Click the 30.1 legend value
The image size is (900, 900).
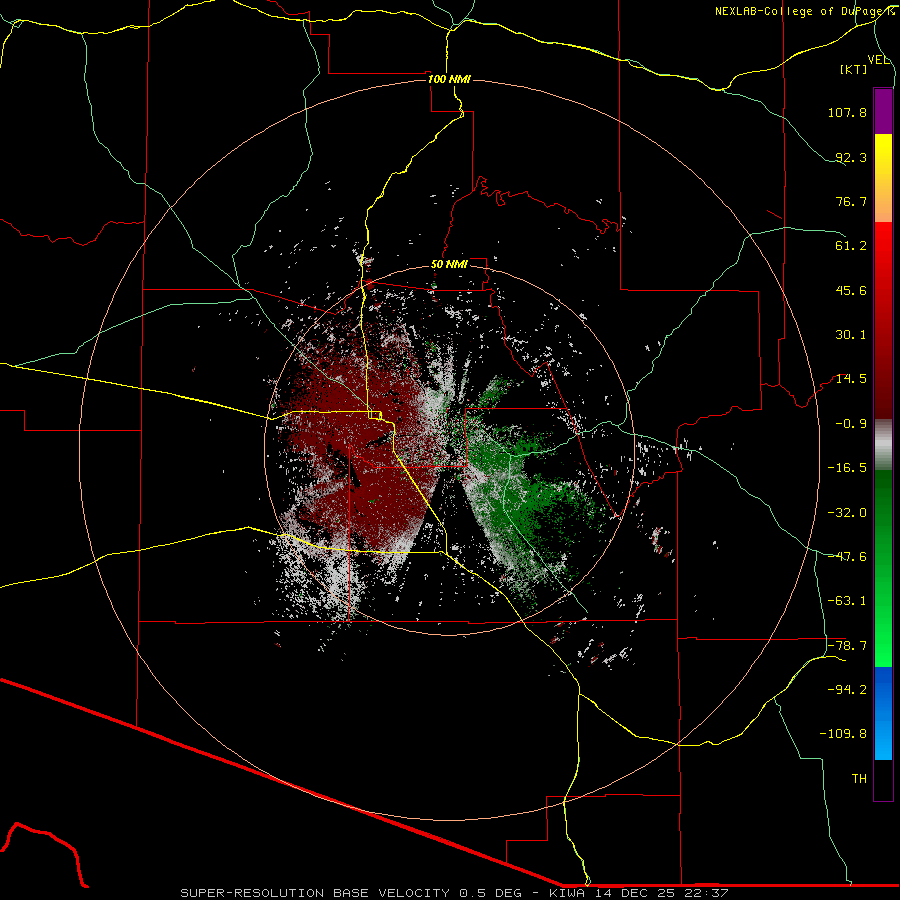click(x=851, y=335)
